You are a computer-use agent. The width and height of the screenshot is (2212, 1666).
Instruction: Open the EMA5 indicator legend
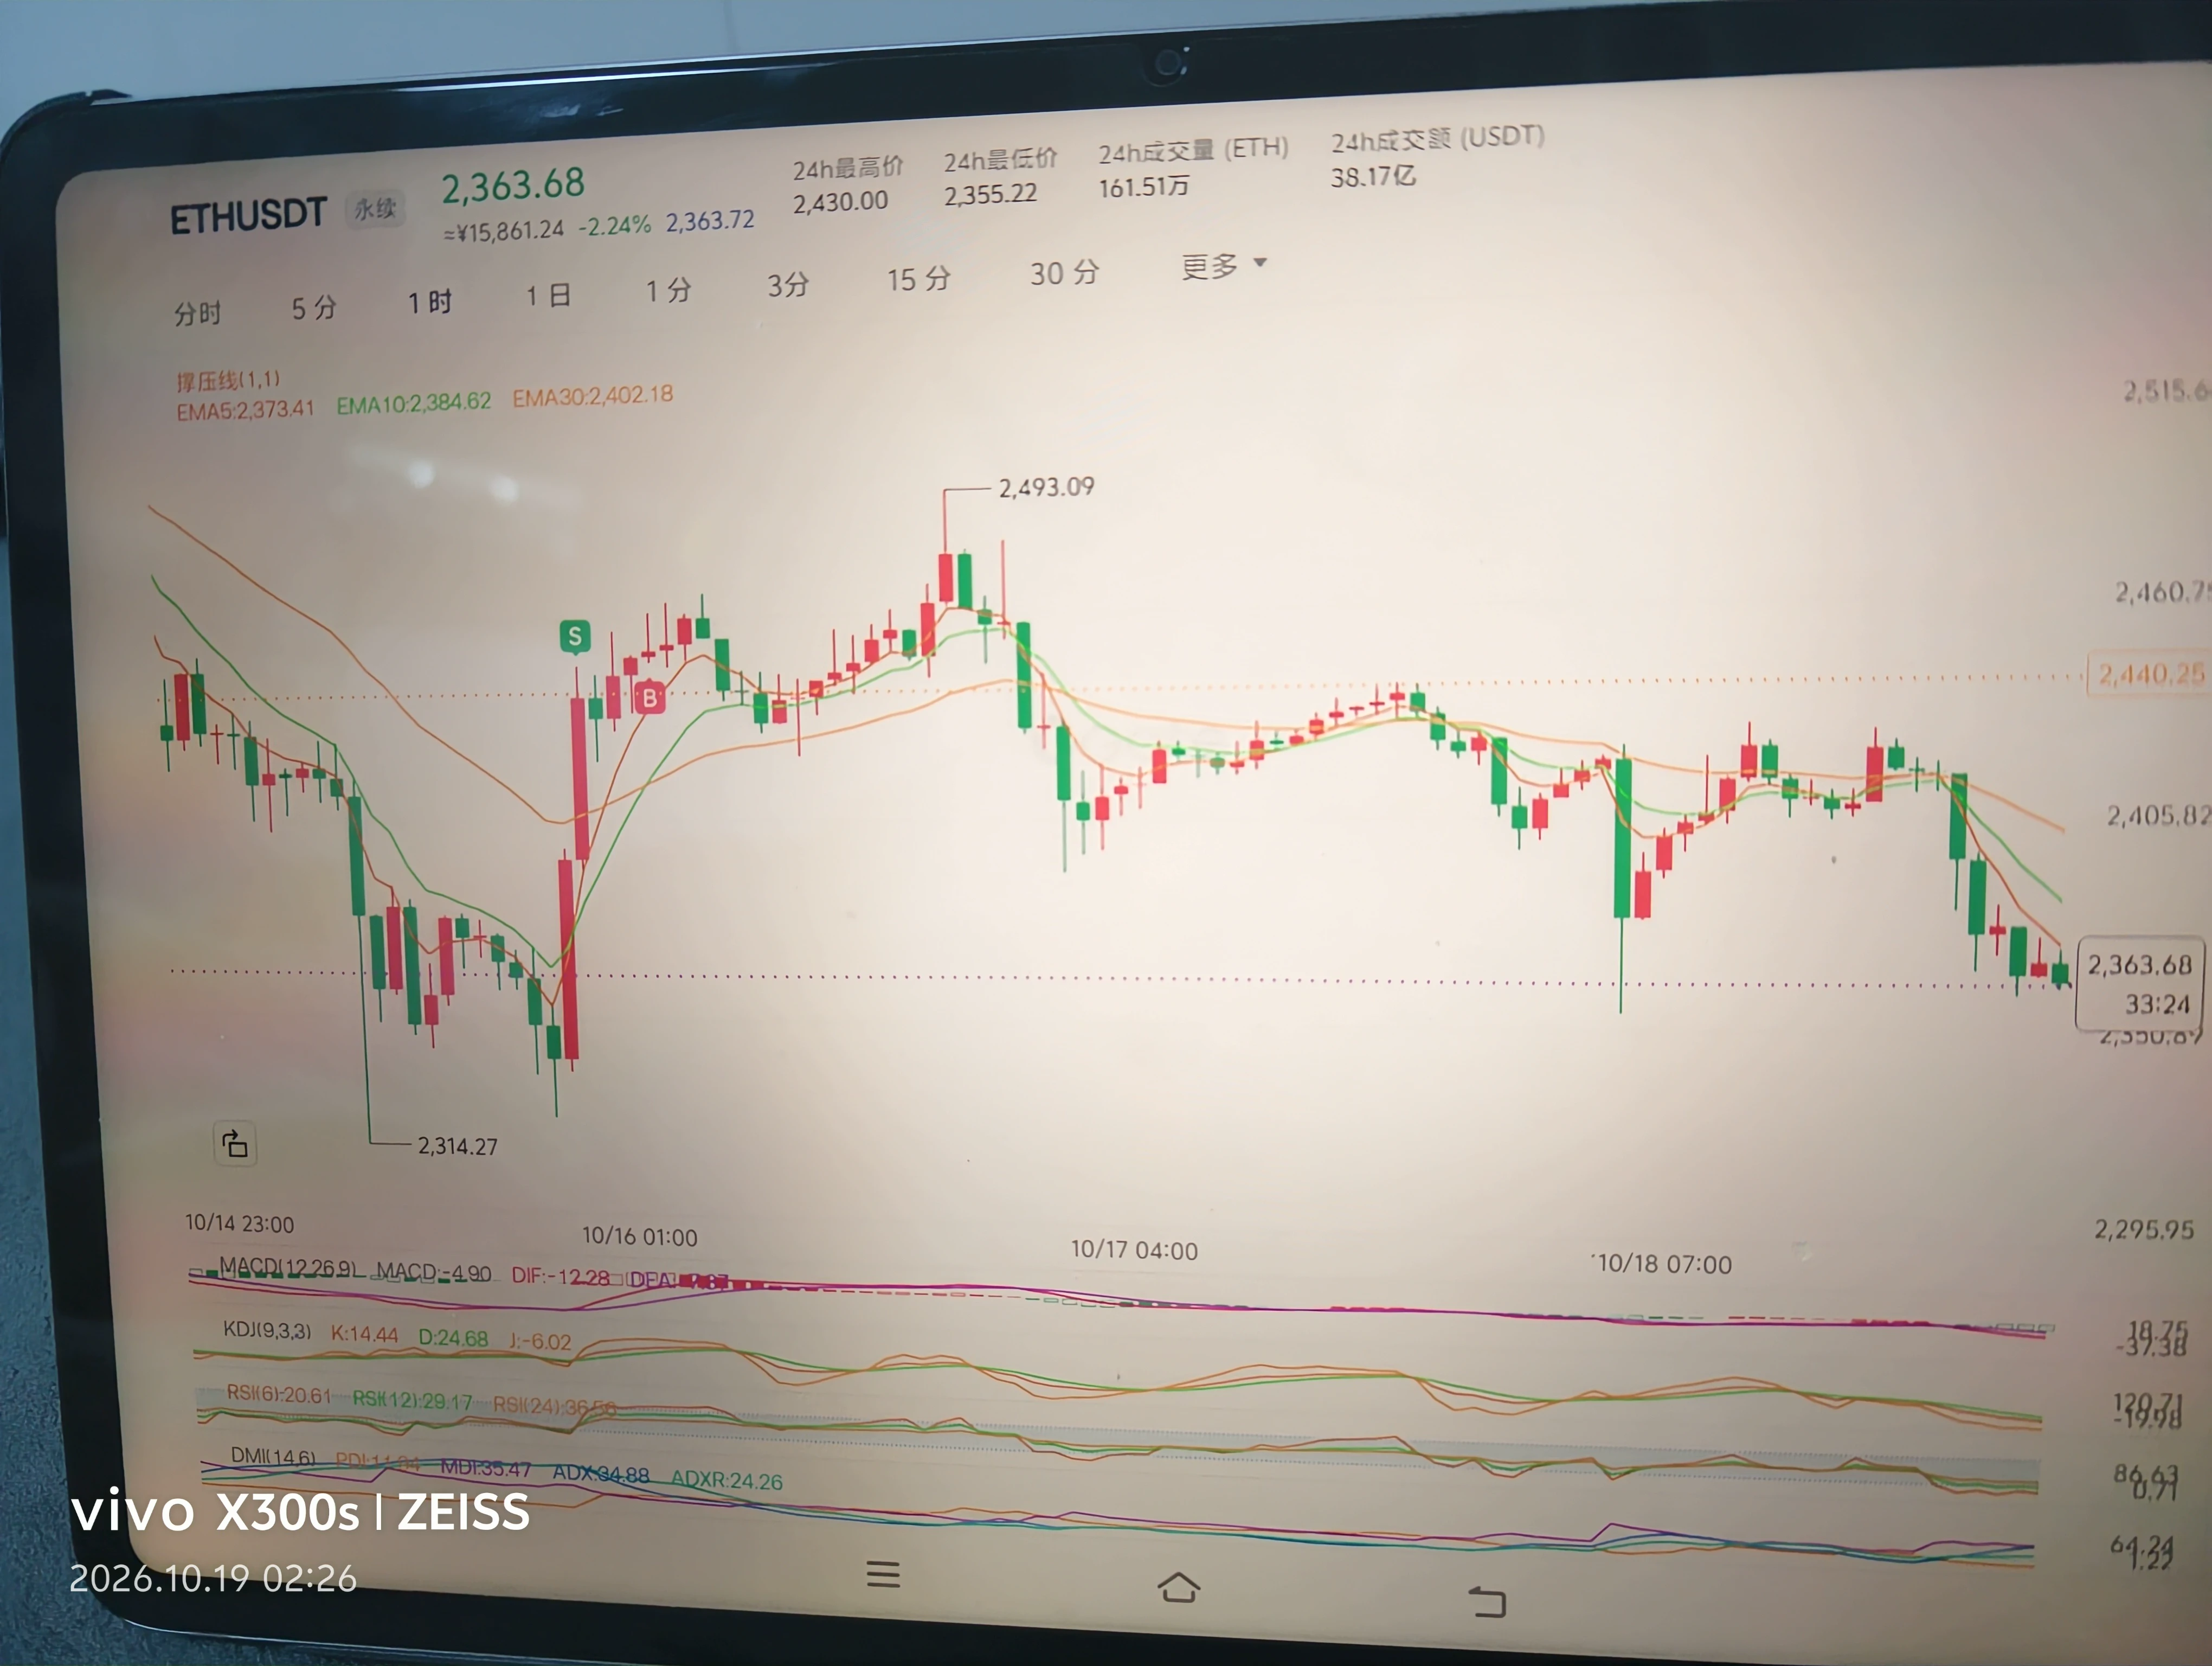[x=245, y=410]
